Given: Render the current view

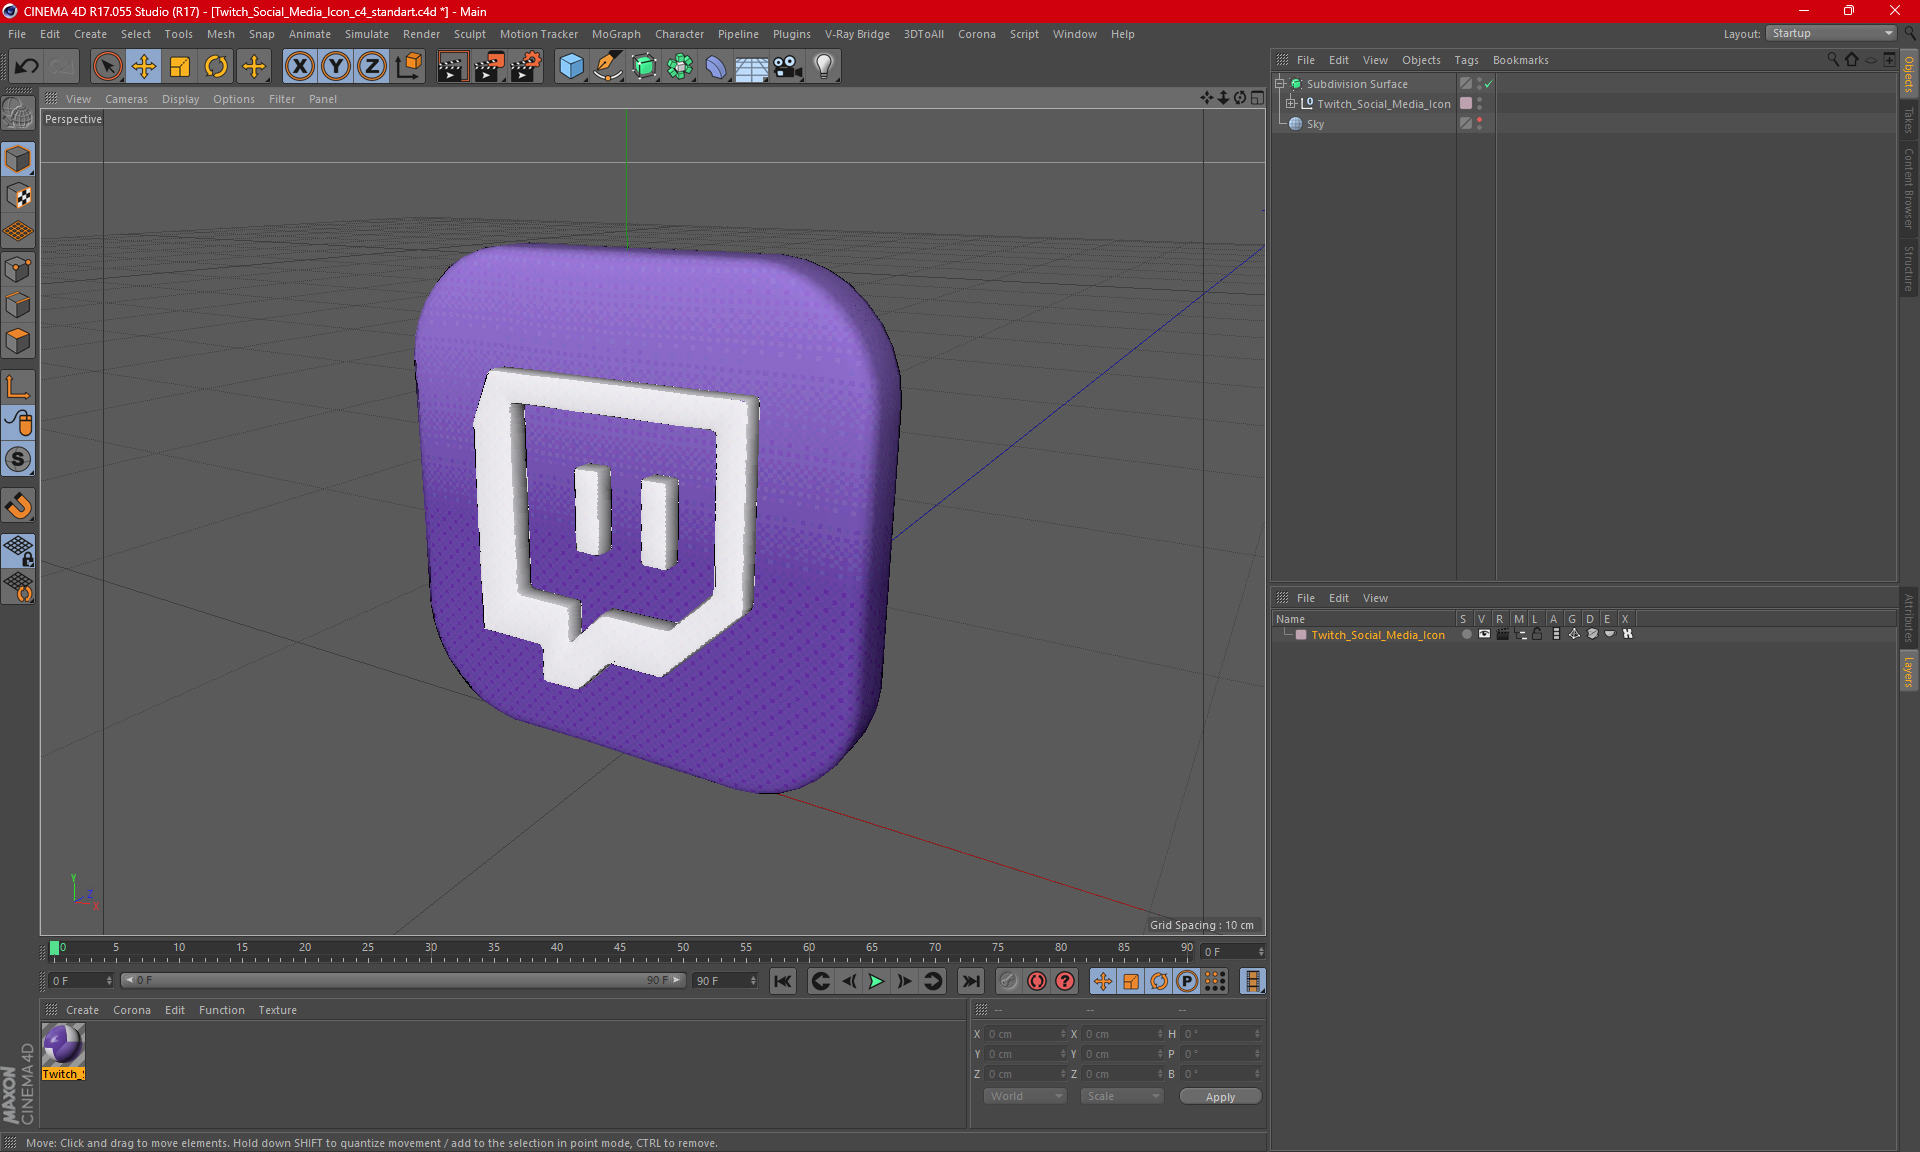Looking at the screenshot, I should click(x=452, y=67).
